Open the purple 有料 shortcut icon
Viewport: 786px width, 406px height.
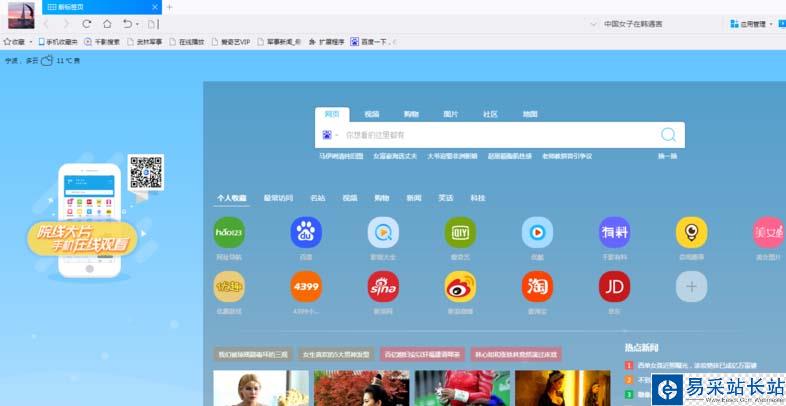(x=615, y=232)
